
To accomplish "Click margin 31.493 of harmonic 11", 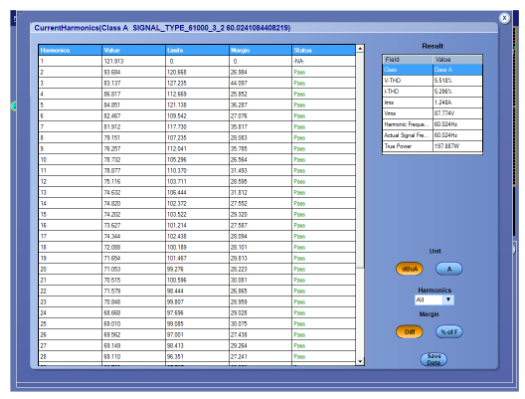I will pyautogui.click(x=239, y=171).
